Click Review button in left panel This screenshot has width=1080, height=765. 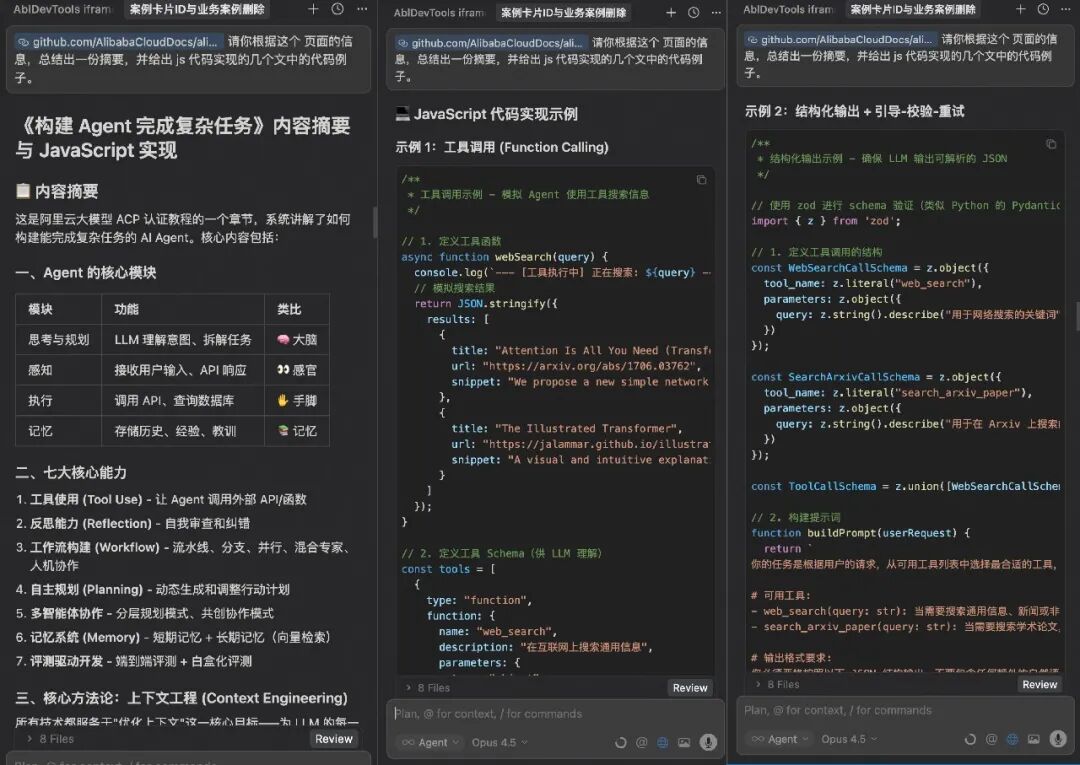point(334,739)
